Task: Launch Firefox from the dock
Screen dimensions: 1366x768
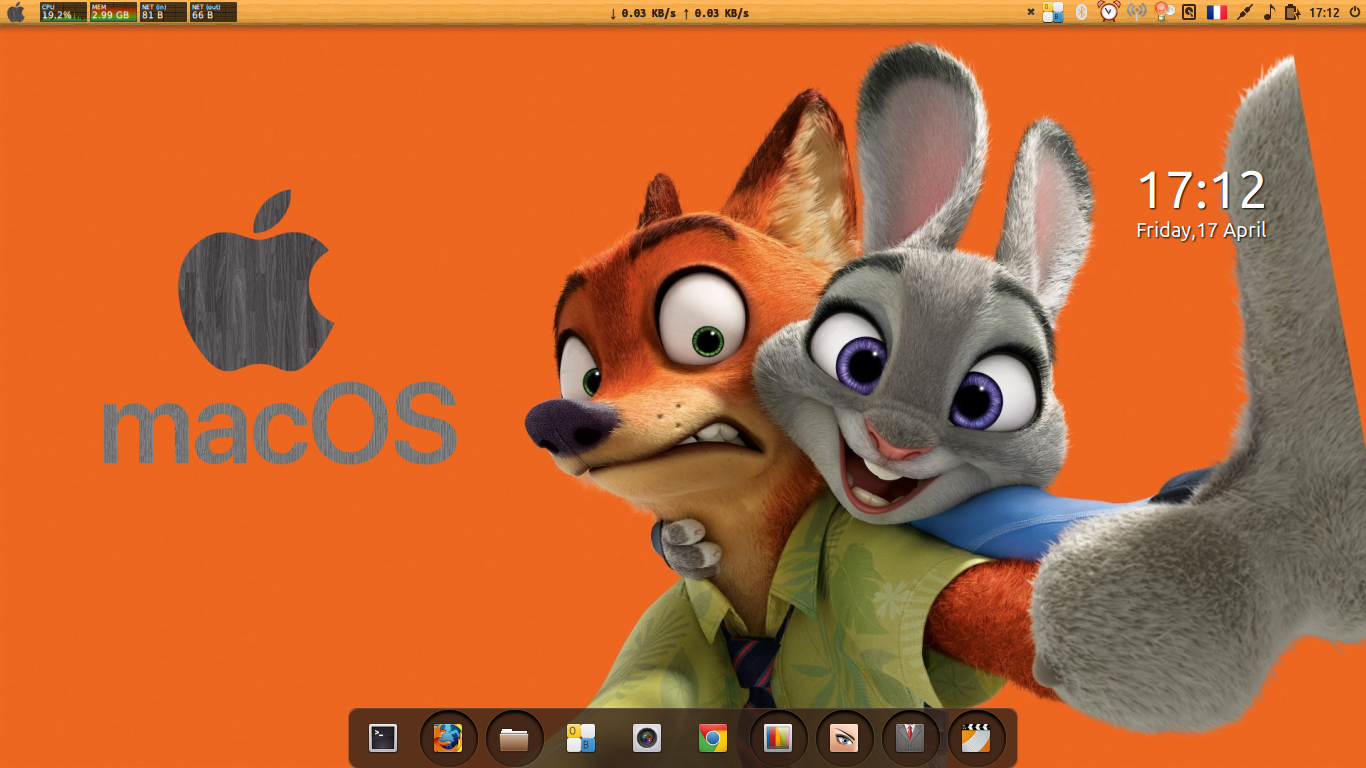Action: (448, 738)
